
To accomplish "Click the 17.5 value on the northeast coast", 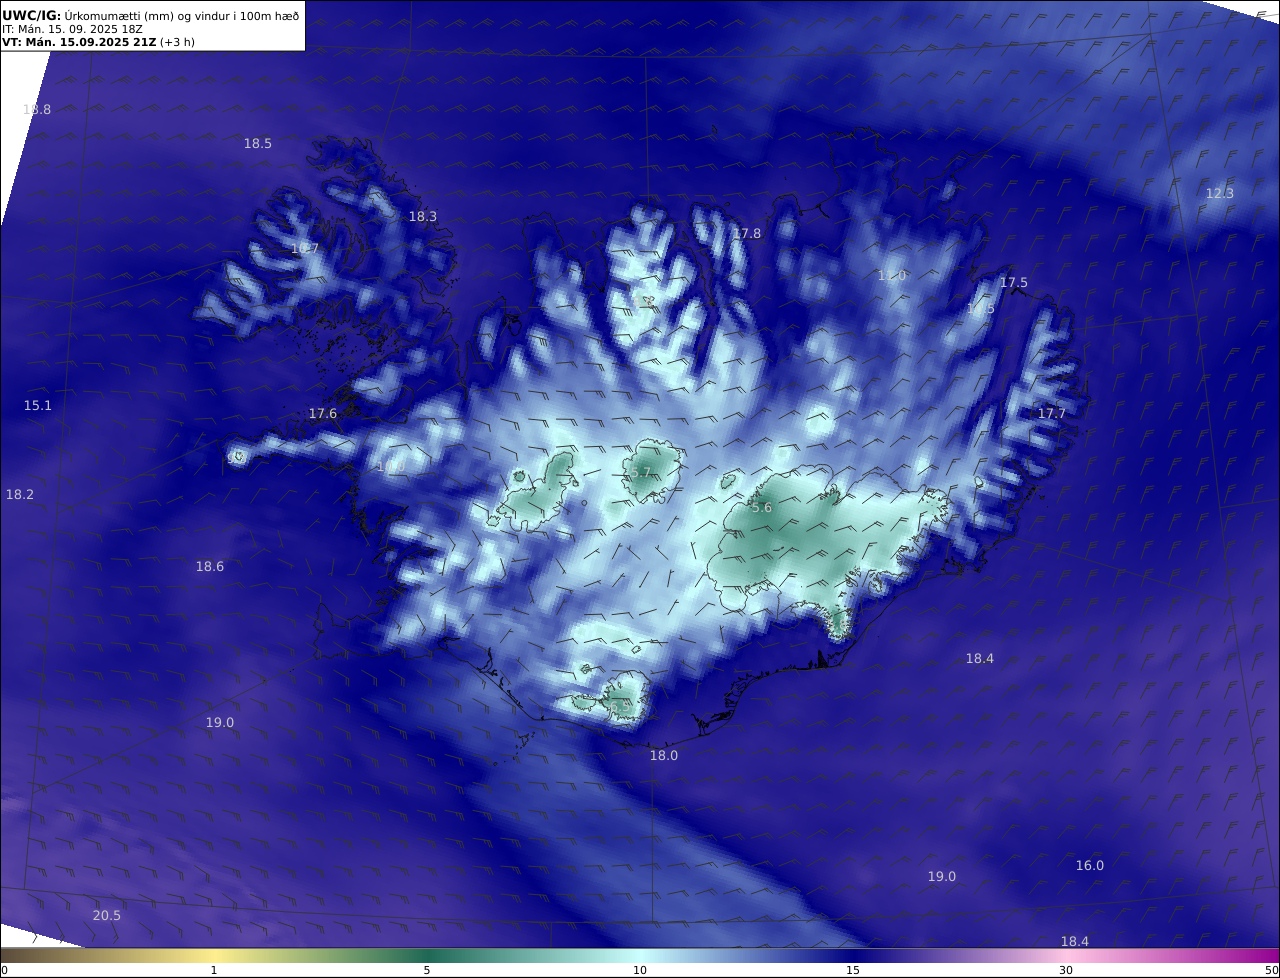I will [x=1014, y=283].
